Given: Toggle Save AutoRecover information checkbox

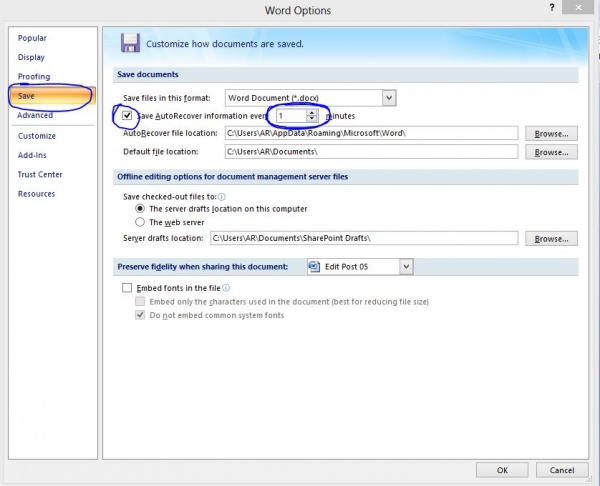Looking at the screenshot, I should pos(127,115).
